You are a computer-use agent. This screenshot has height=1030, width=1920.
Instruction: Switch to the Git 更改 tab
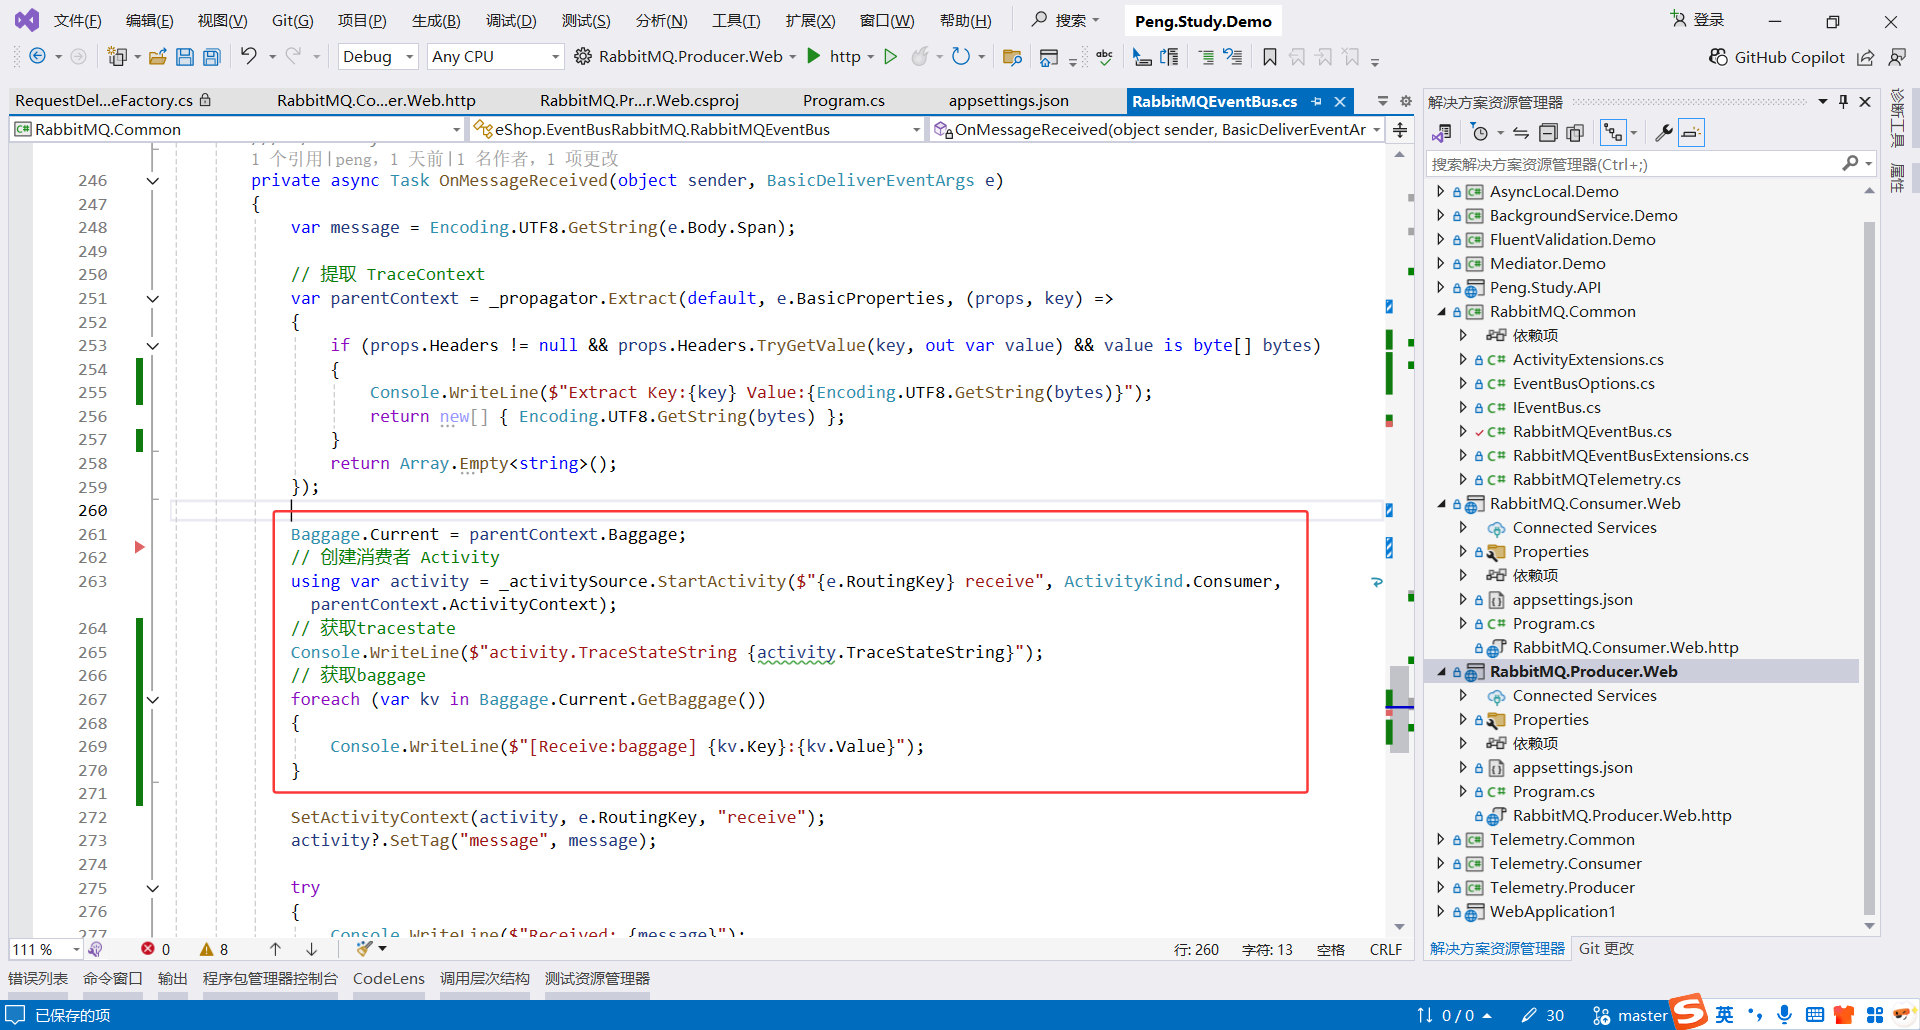1607,949
